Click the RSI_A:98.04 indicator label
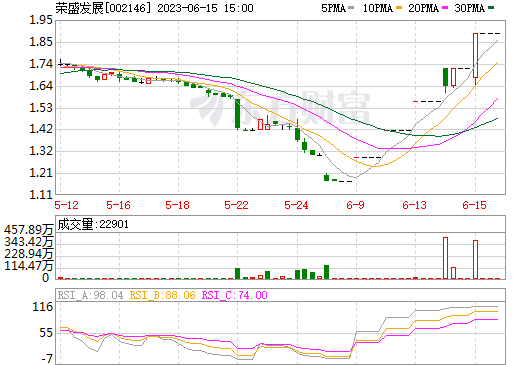 [x=90, y=295]
